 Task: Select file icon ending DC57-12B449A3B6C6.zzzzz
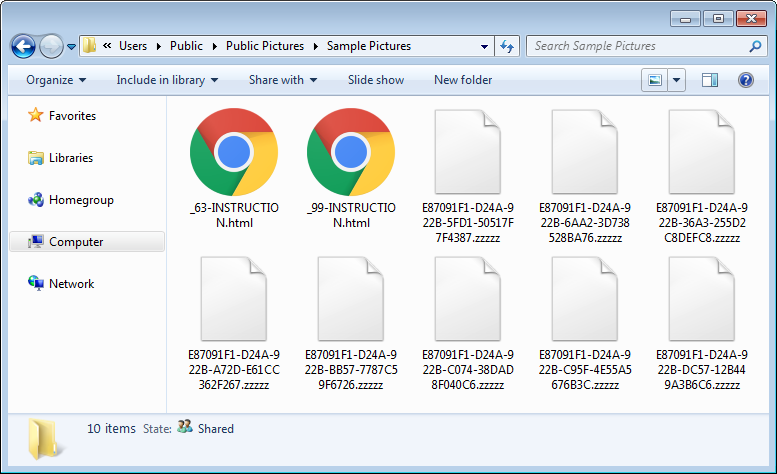click(x=702, y=299)
